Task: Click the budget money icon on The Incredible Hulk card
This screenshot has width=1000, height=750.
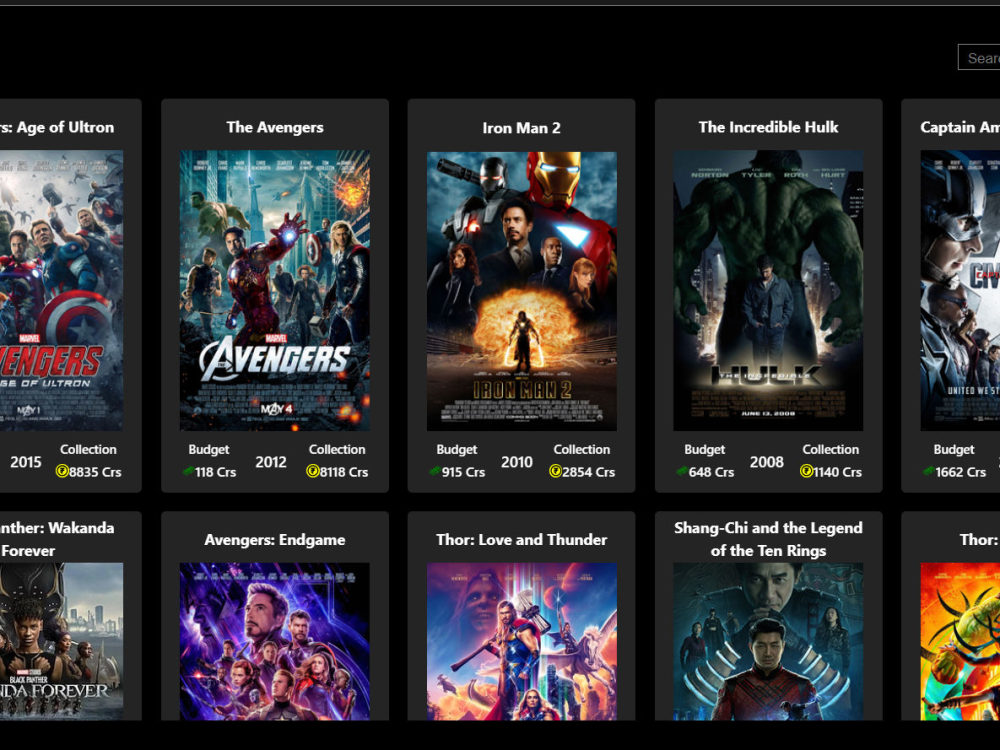Action: [682, 471]
